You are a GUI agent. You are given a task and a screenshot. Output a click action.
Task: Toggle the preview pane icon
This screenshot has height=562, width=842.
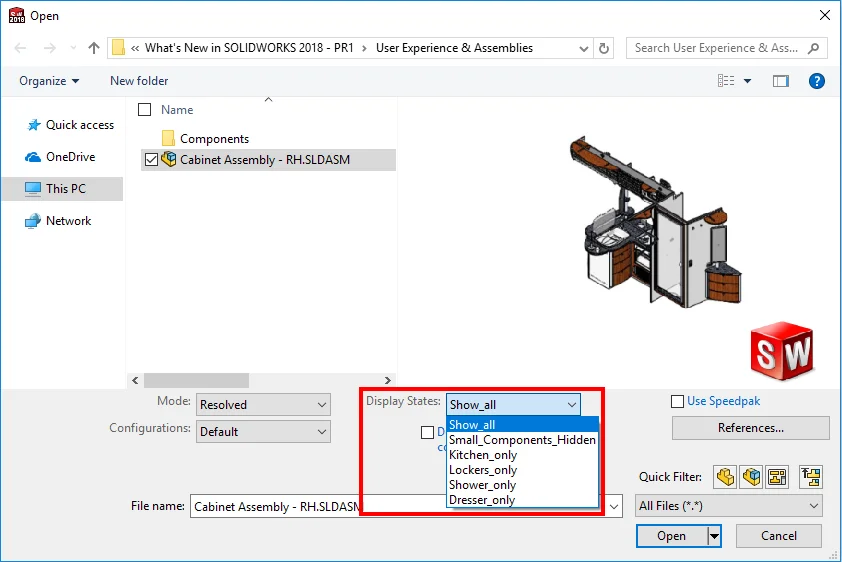point(781,81)
